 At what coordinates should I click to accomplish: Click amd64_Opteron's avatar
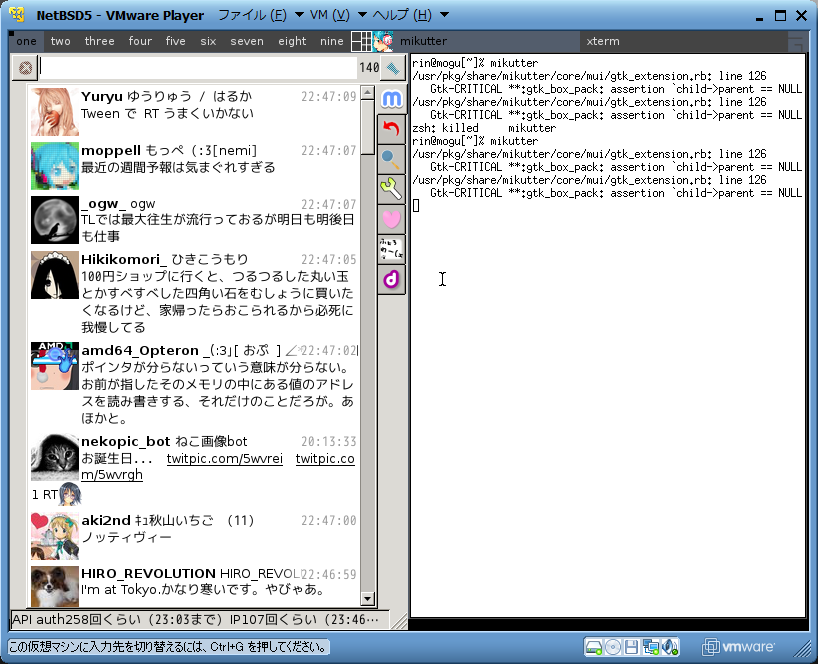pos(55,366)
